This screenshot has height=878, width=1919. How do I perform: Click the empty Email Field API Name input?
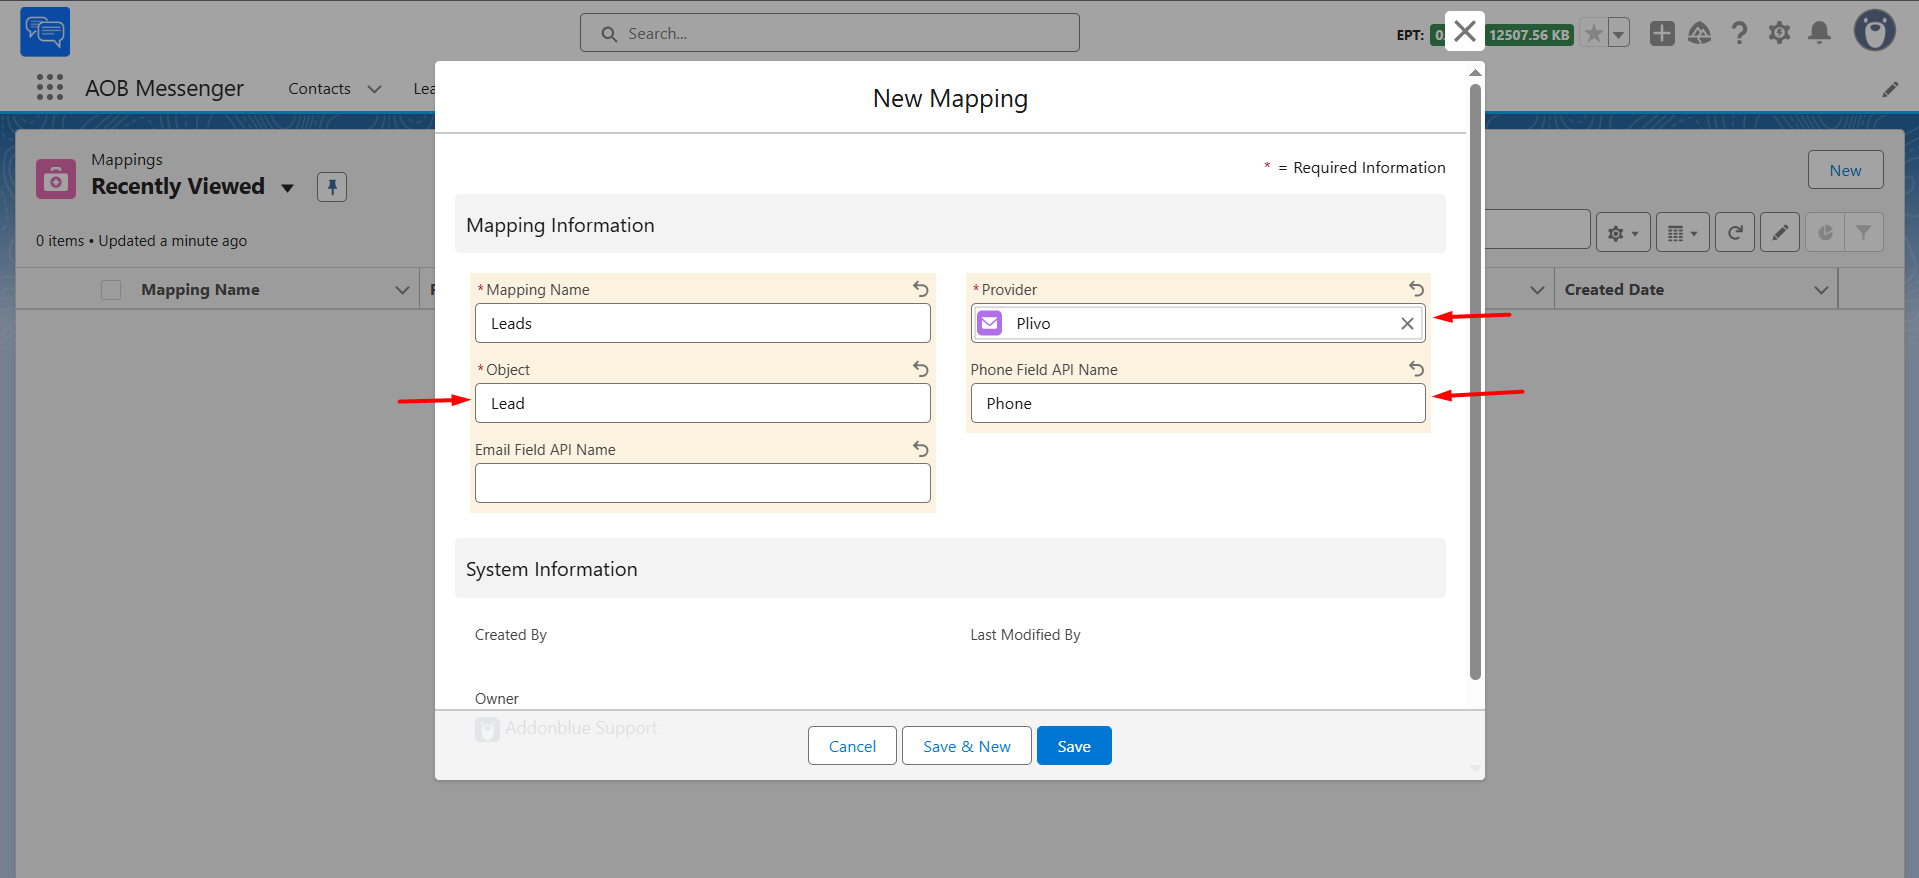[703, 483]
